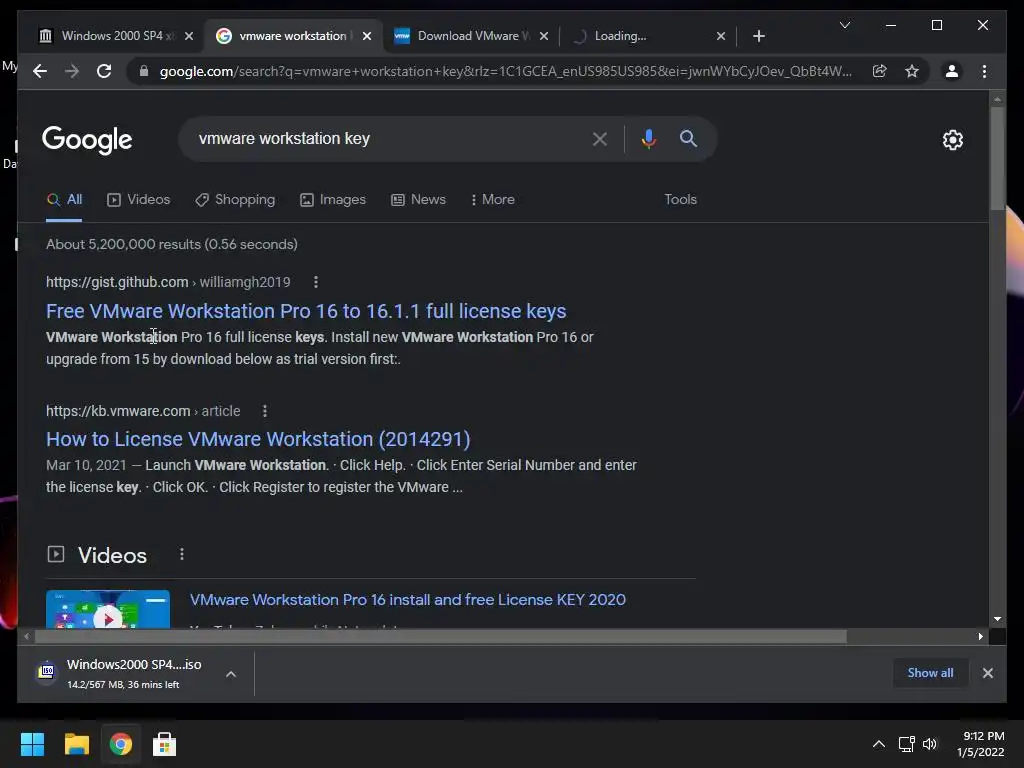The height and width of the screenshot is (768, 1024).
Task: Switch to News results
Action: (x=419, y=200)
